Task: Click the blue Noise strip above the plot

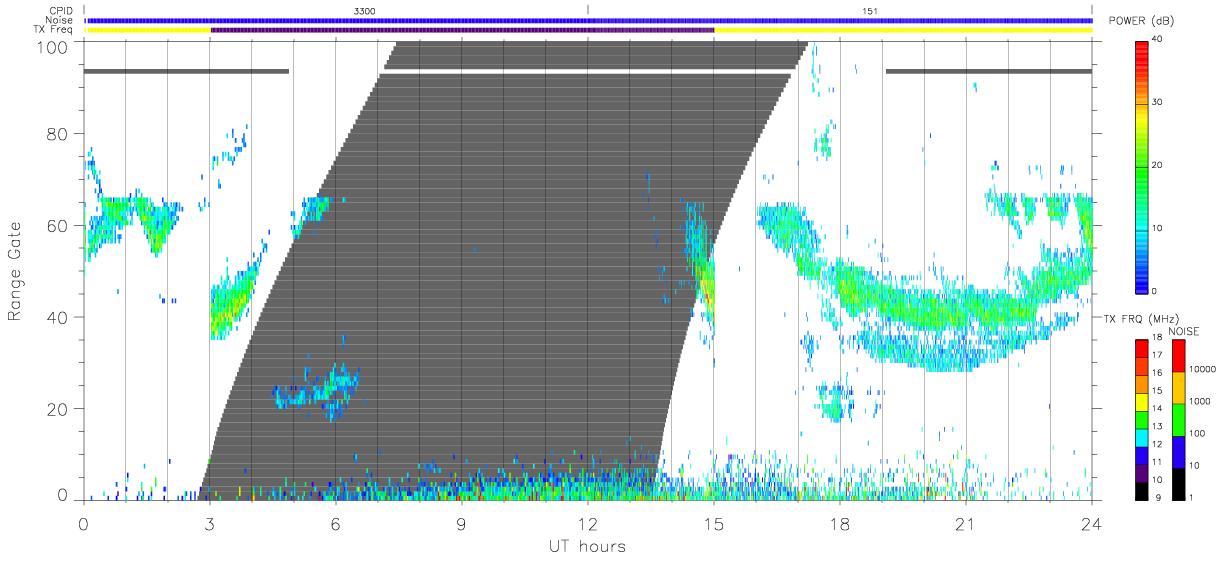Action: [x=588, y=20]
